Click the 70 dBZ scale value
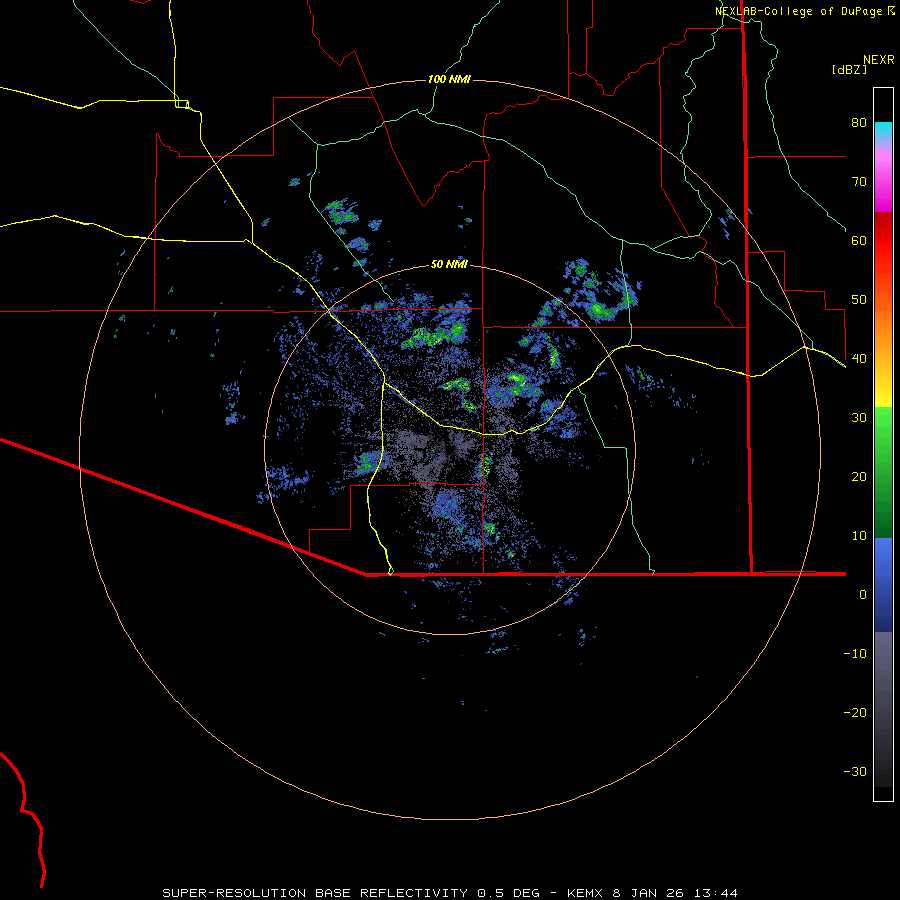 (859, 182)
